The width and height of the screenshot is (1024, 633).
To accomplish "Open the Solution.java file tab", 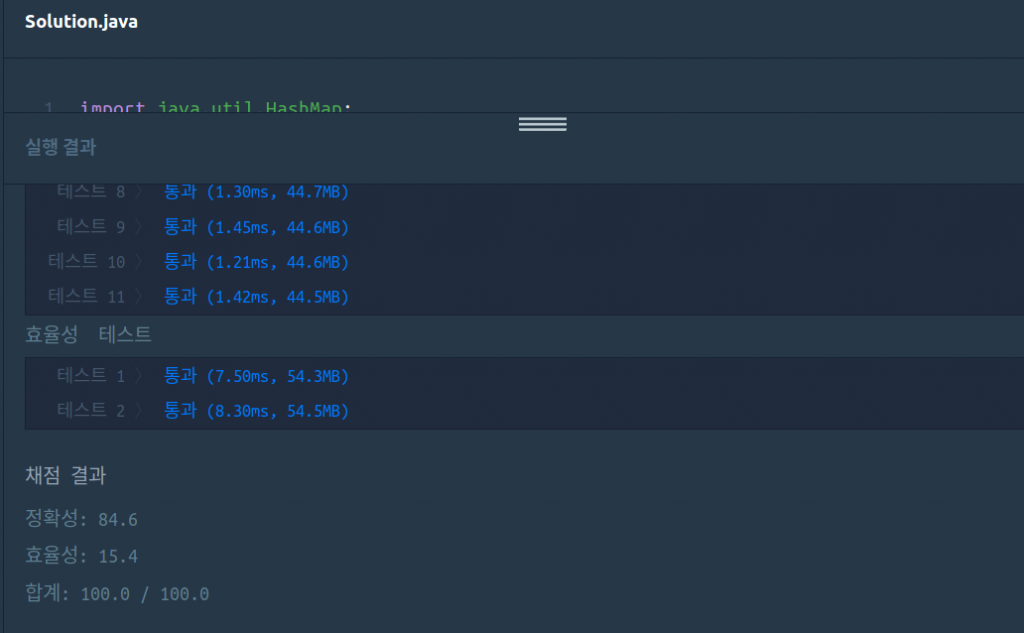I will click(x=81, y=22).
